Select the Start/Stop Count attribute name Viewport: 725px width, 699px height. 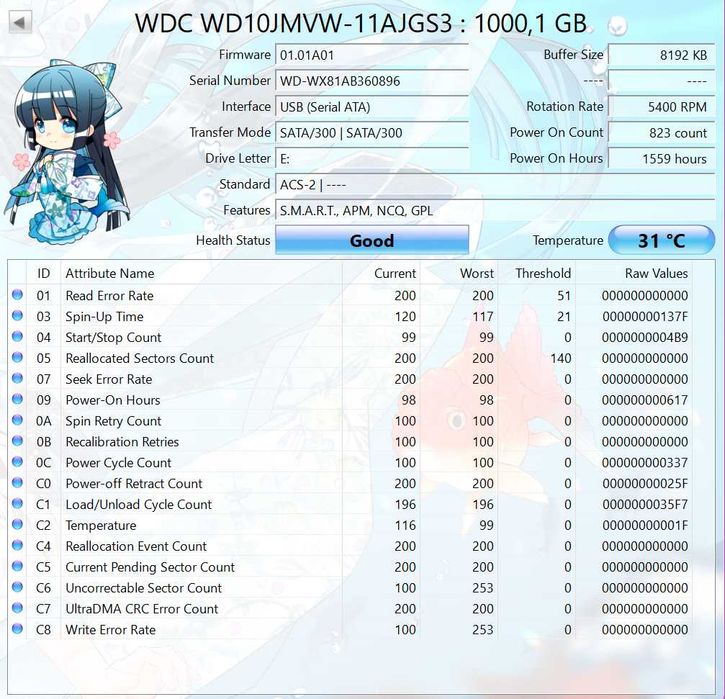point(113,337)
